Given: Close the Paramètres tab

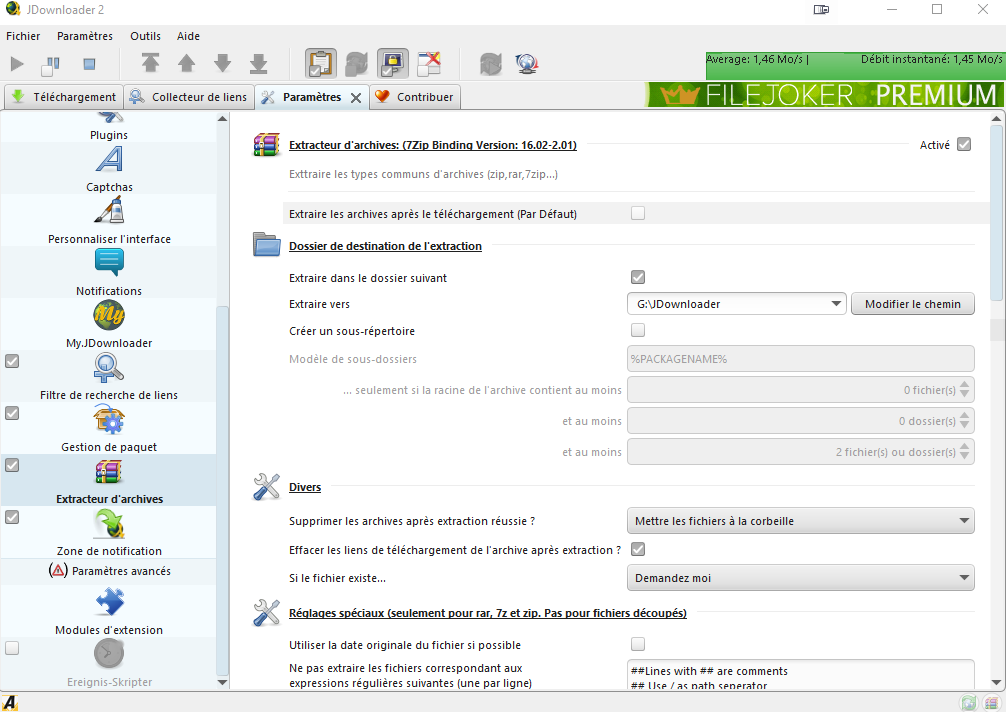Looking at the screenshot, I should (x=356, y=97).
